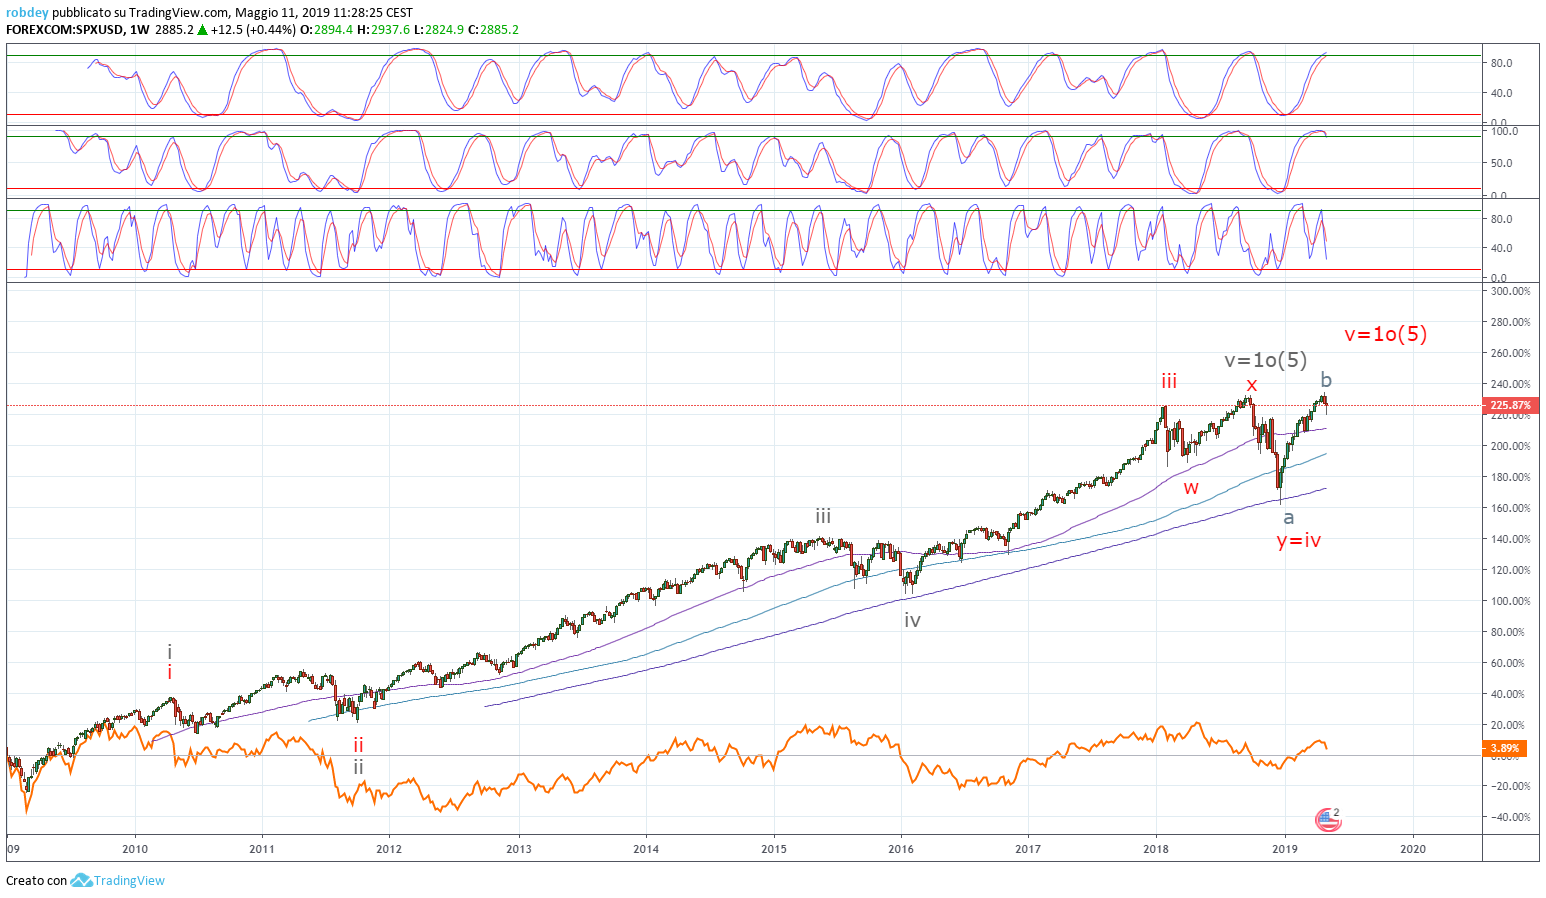Click the green +12.5 (+0.44%) change value
This screenshot has height=898, width=1546.
(253, 30)
